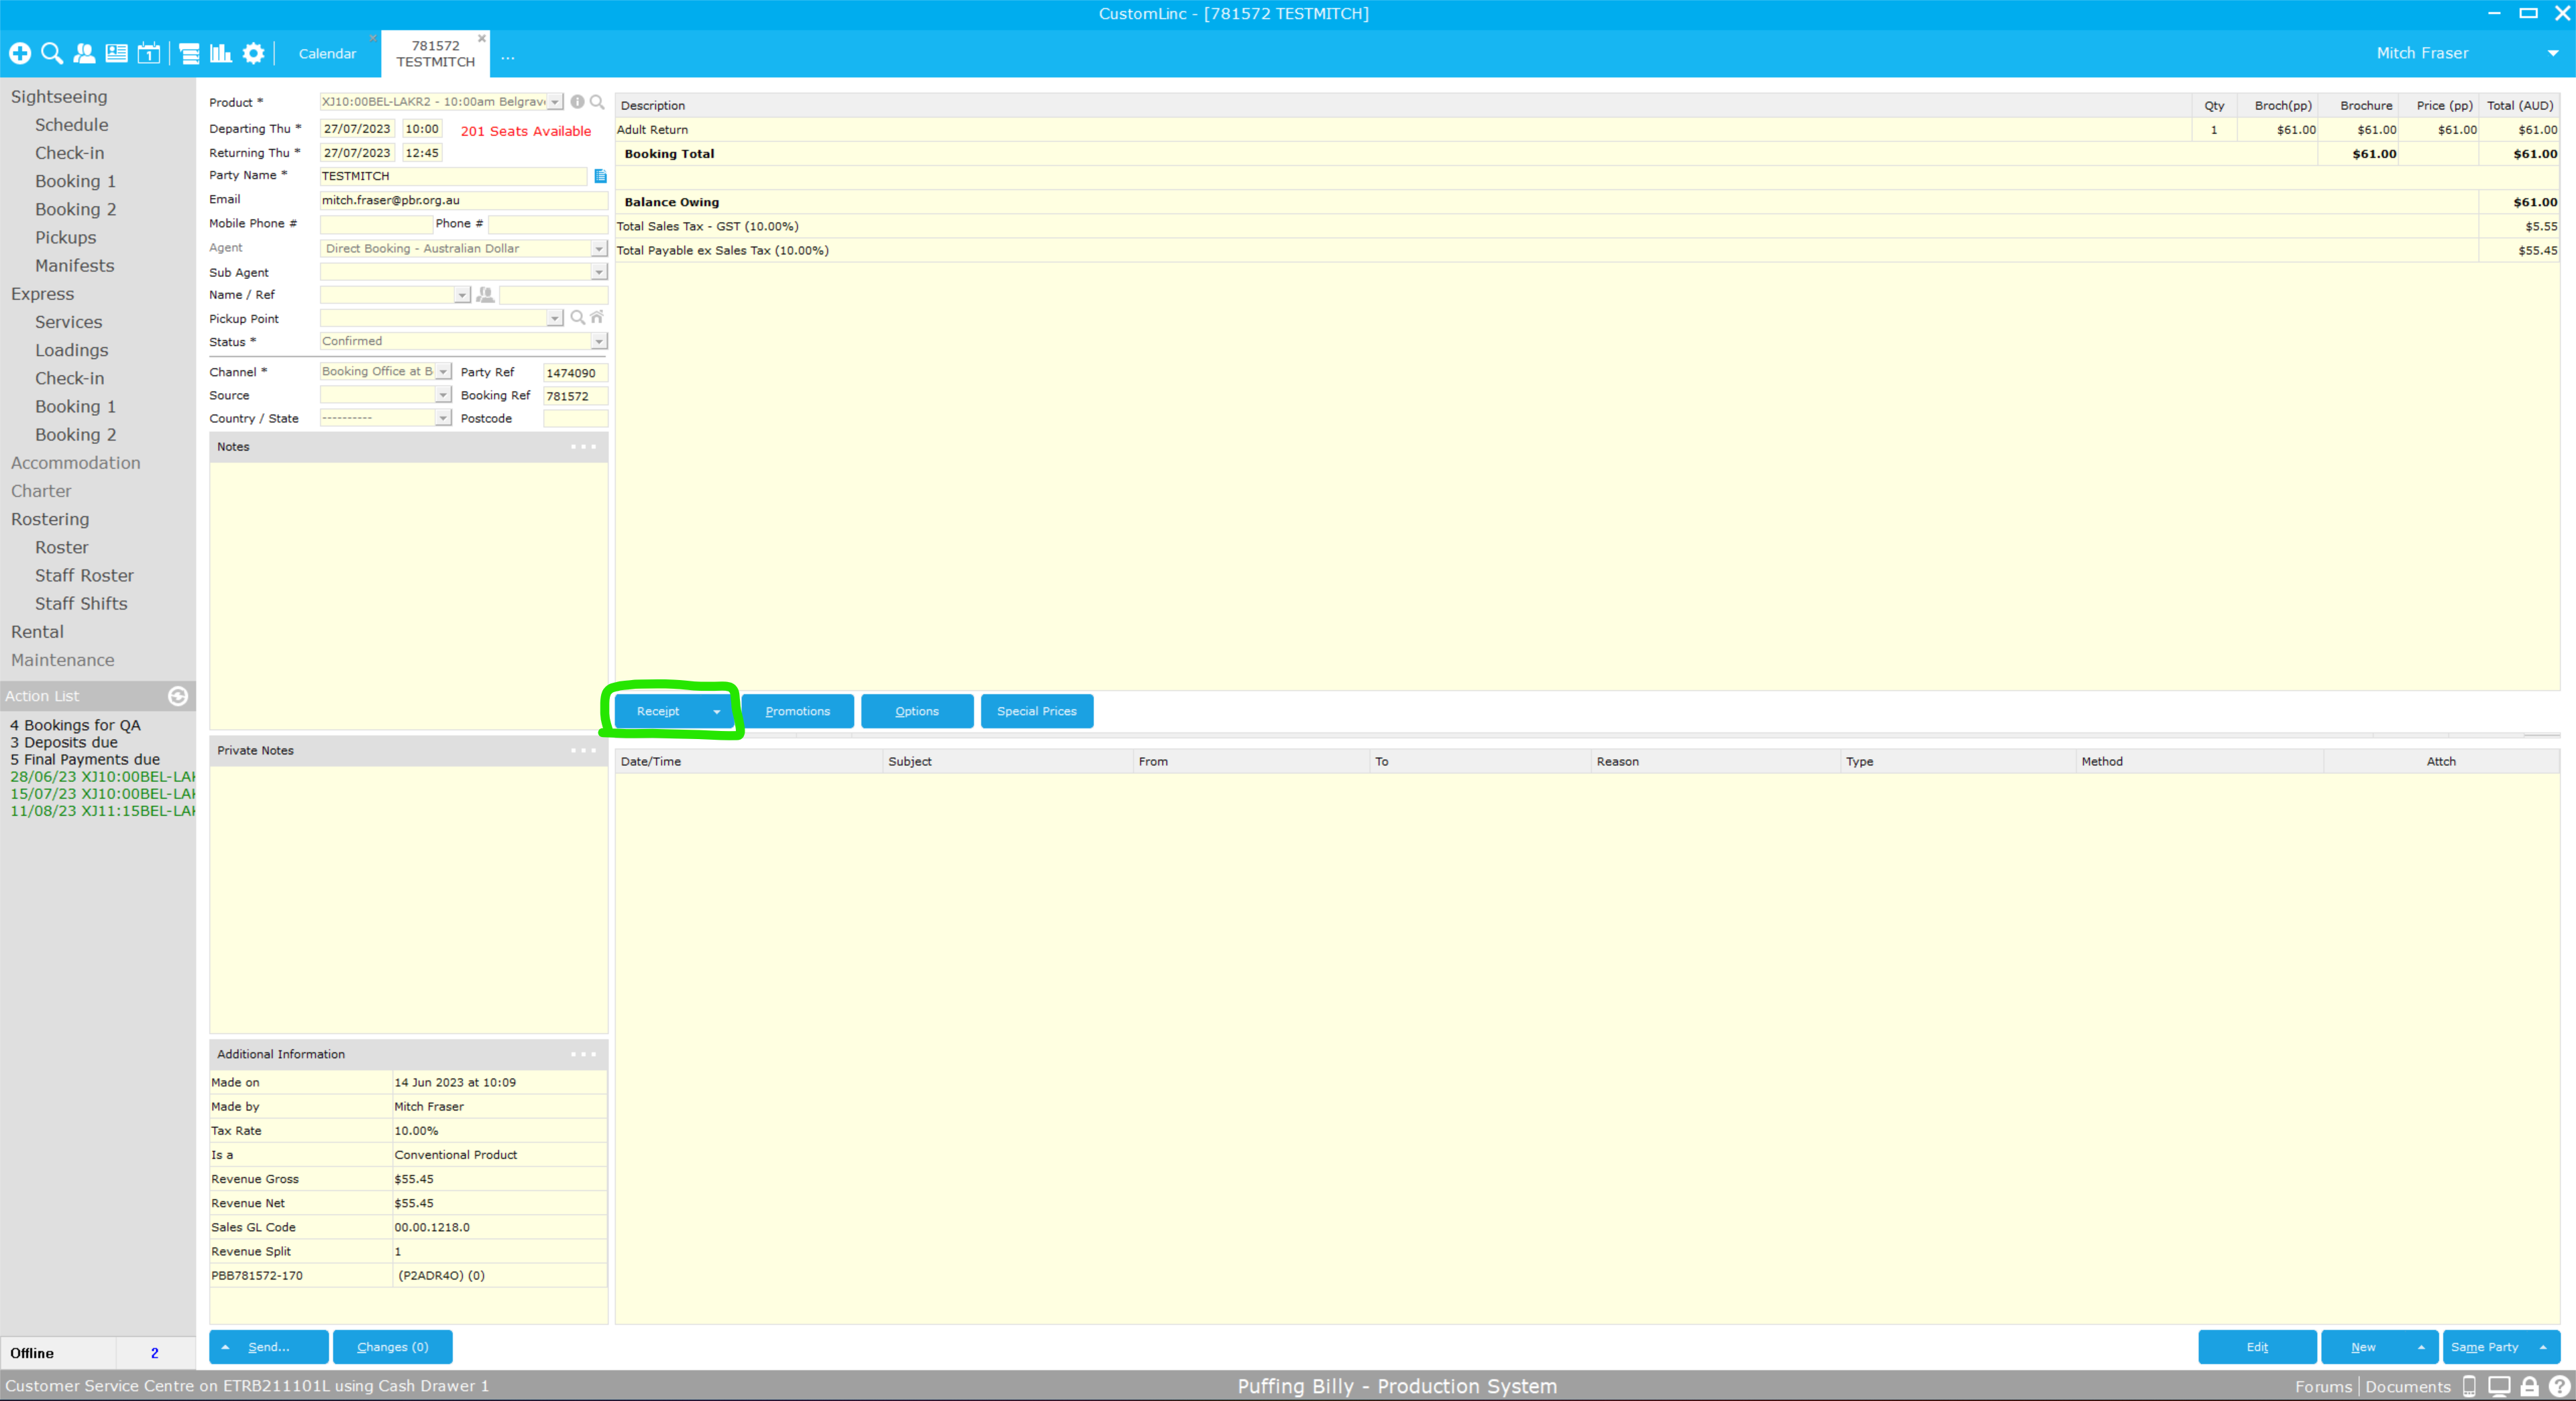The height and width of the screenshot is (1401, 2576).
Task: Click '5 Final Payments due' in Action List
Action: coord(85,760)
